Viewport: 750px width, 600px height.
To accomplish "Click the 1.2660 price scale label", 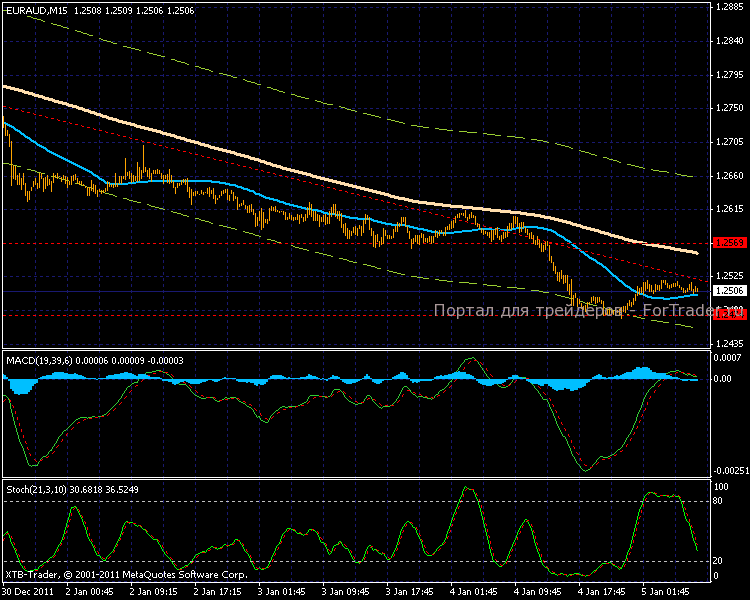I will pyautogui.click(x=730, y=176).
